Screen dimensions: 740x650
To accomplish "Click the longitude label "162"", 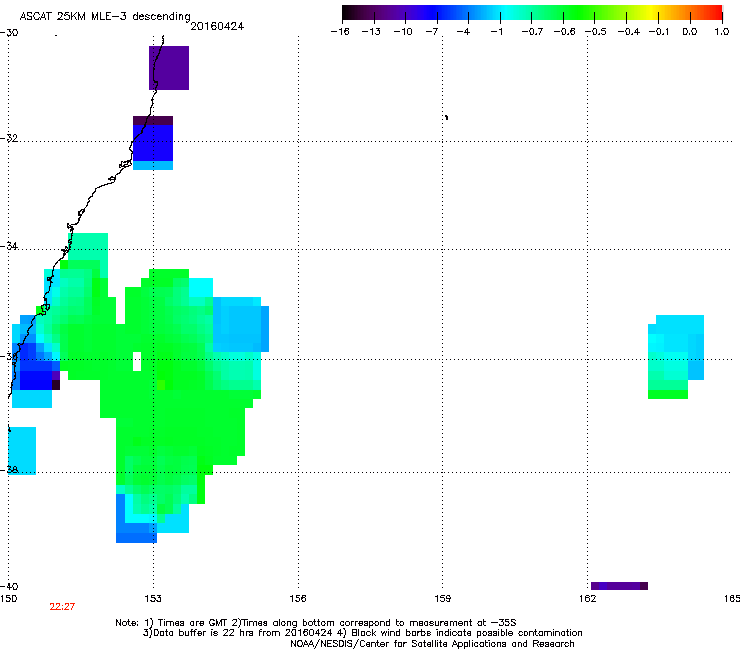I will click(x=588, y=599).
